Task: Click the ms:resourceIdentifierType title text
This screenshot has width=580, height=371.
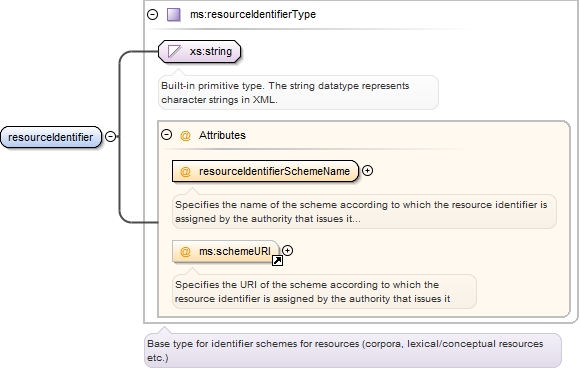Action: [x=253, y=14]
